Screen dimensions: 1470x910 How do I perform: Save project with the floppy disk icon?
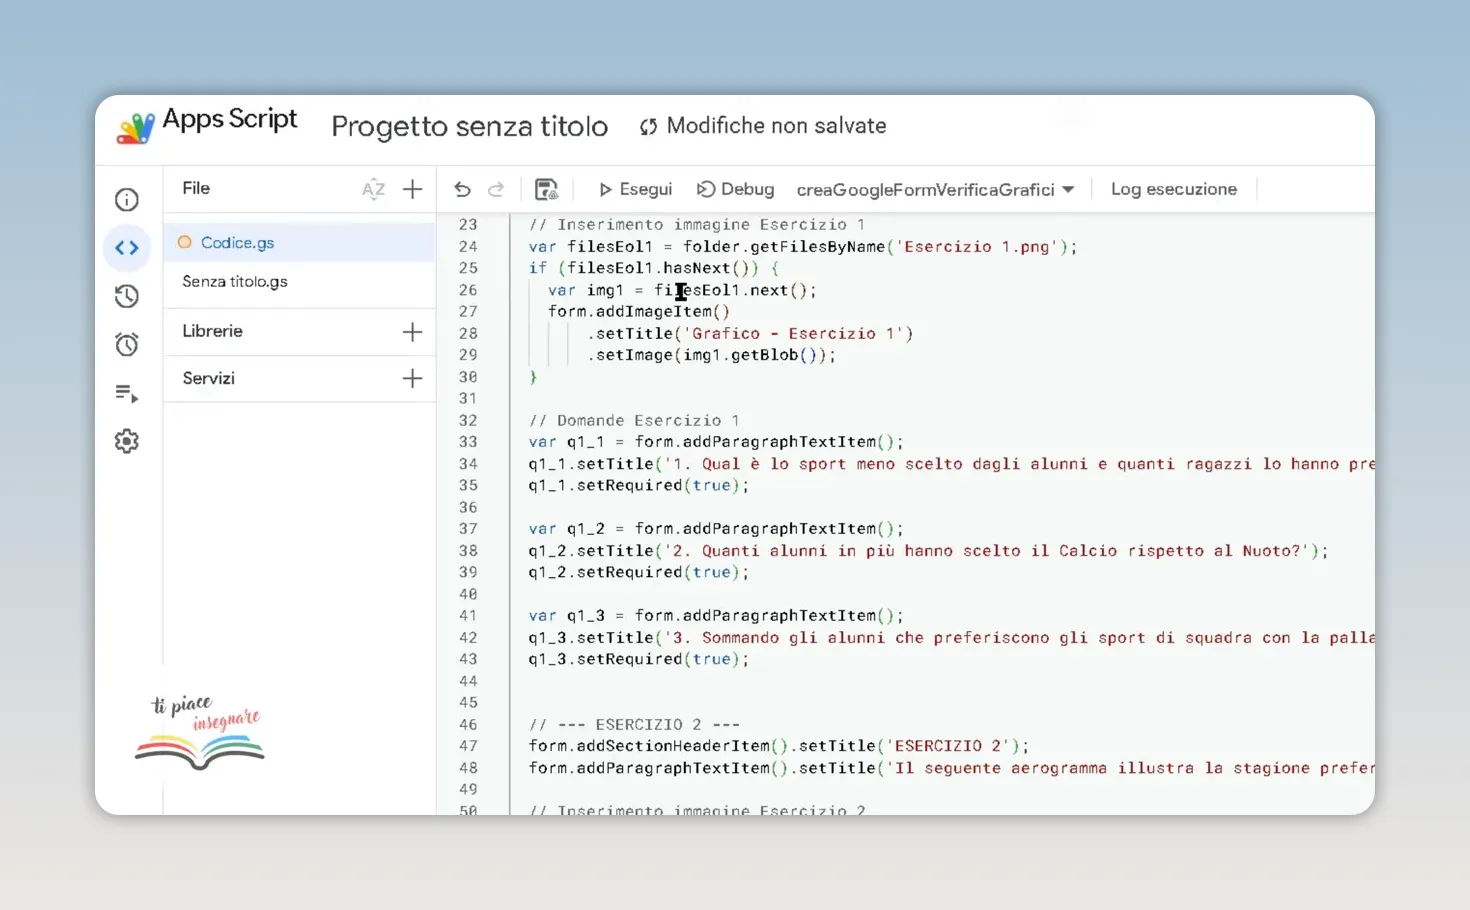pos(546,189)
